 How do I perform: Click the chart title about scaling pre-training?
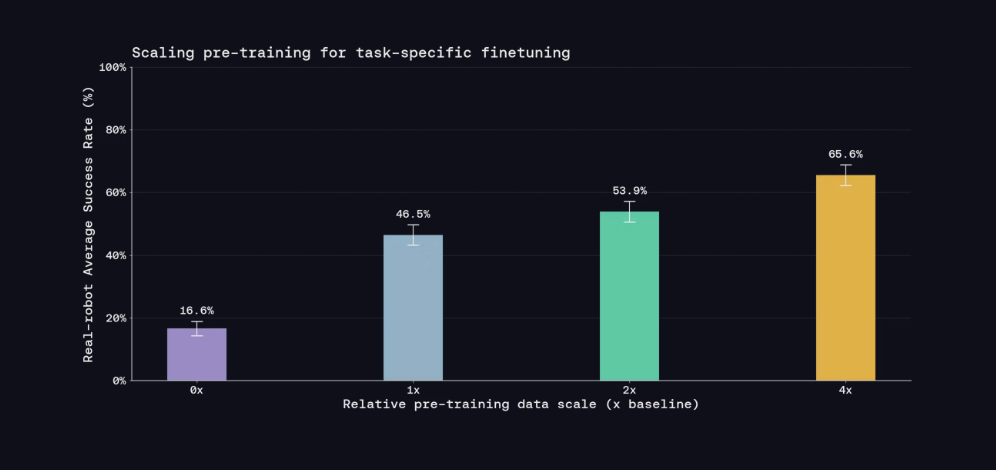[x=351, y=53]
